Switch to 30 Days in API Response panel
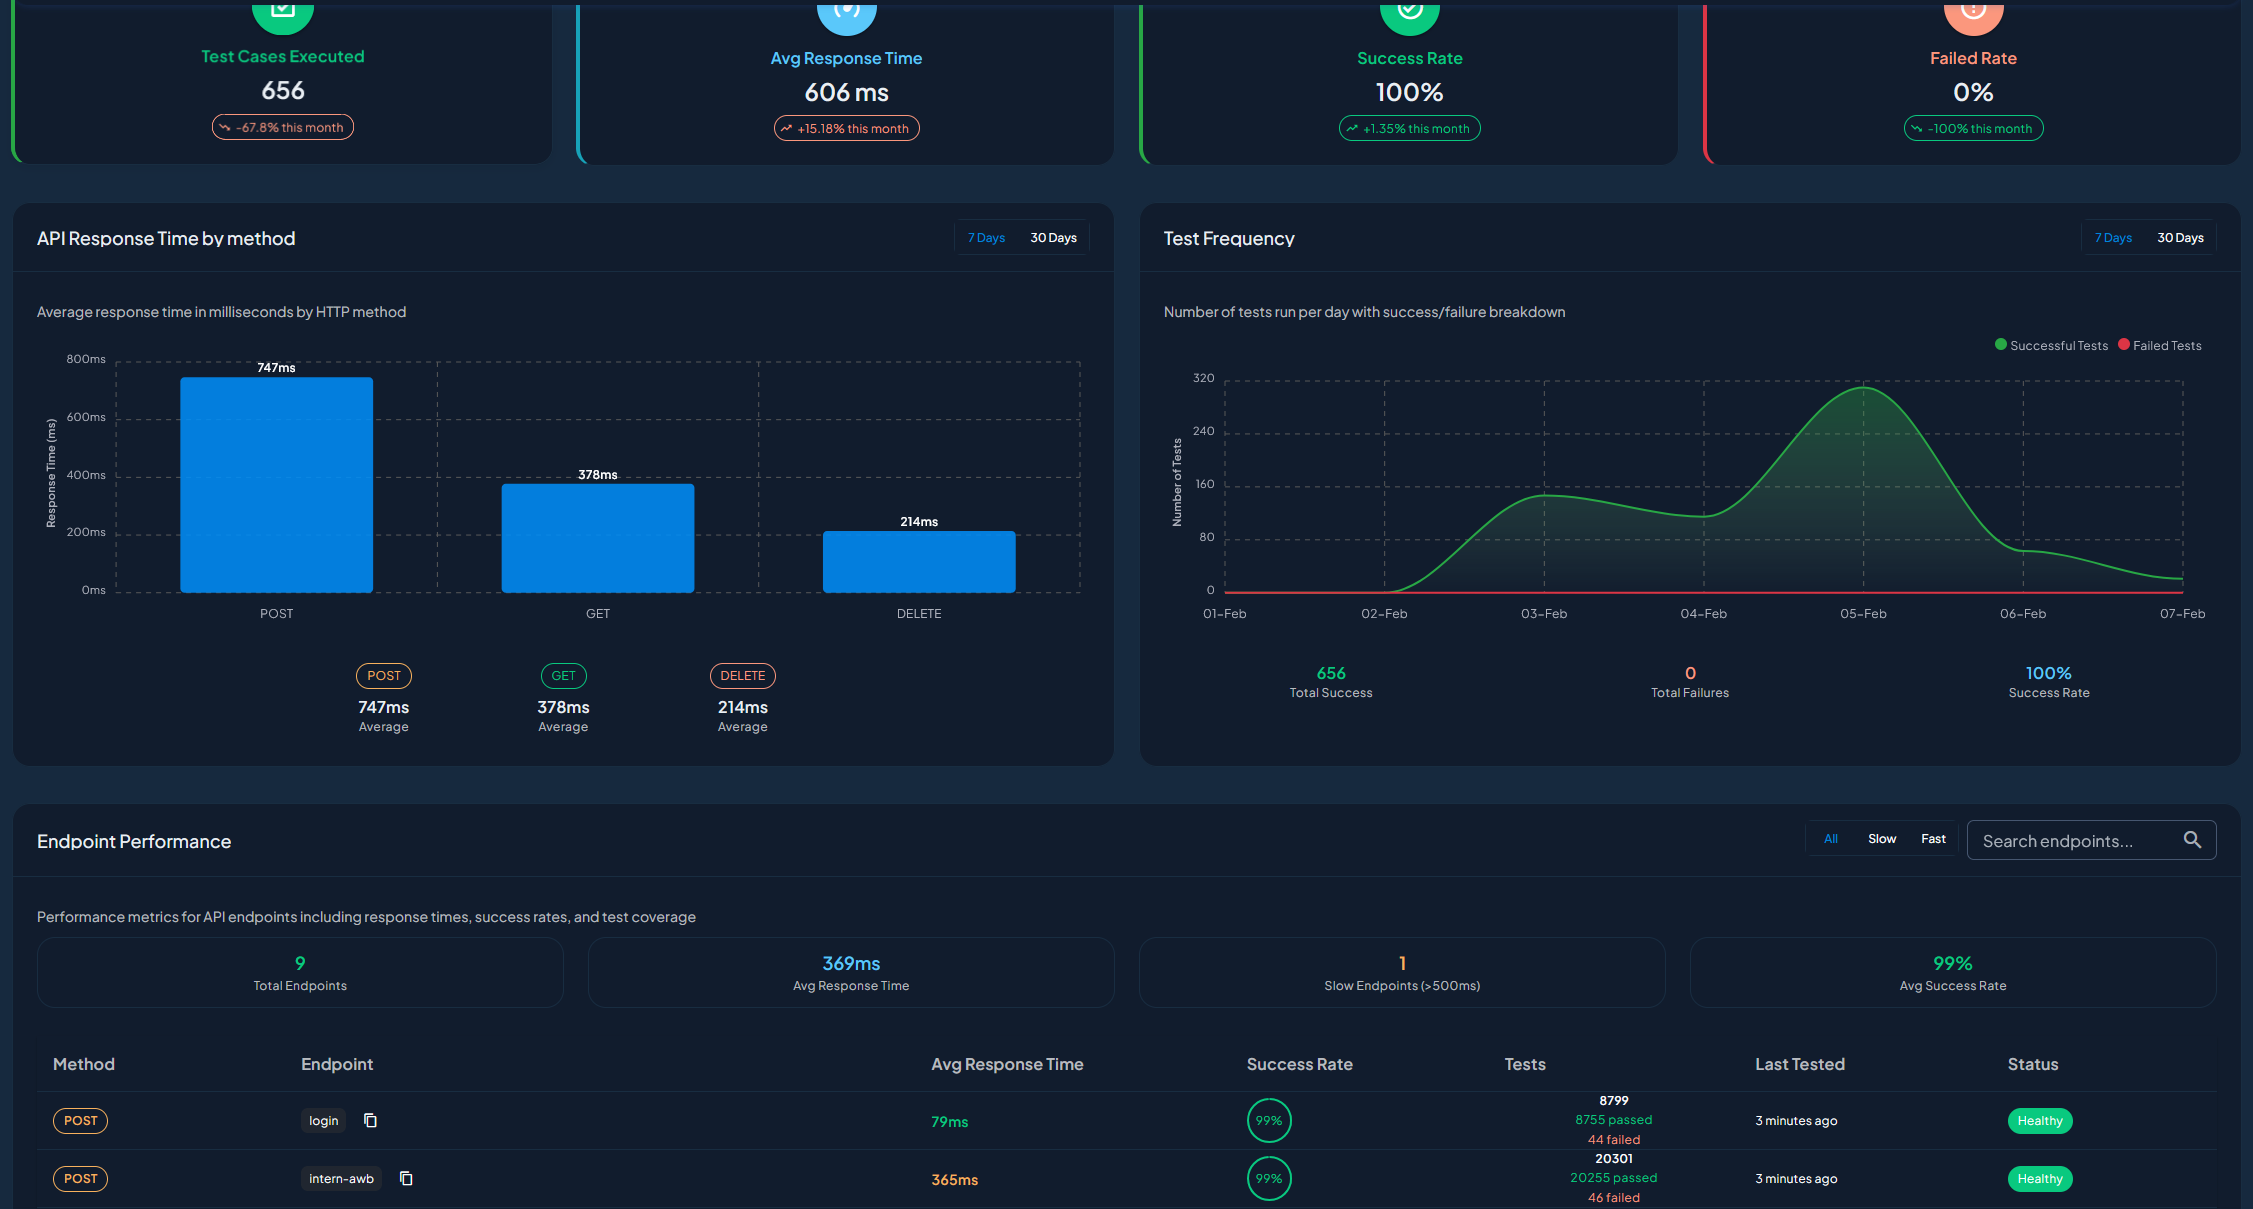This screenshot has width=2253, height=1209. click(x=1053, y=237)
